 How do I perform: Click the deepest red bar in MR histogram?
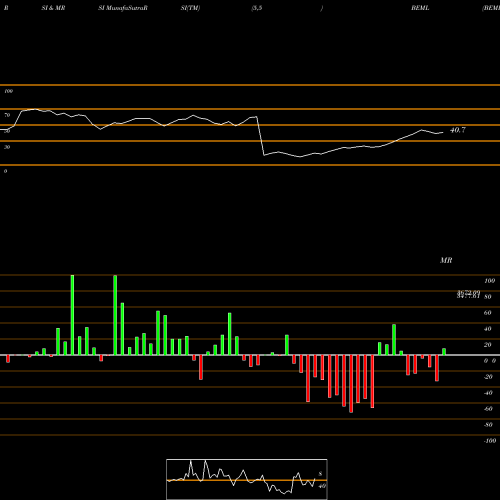pos(351,384)
